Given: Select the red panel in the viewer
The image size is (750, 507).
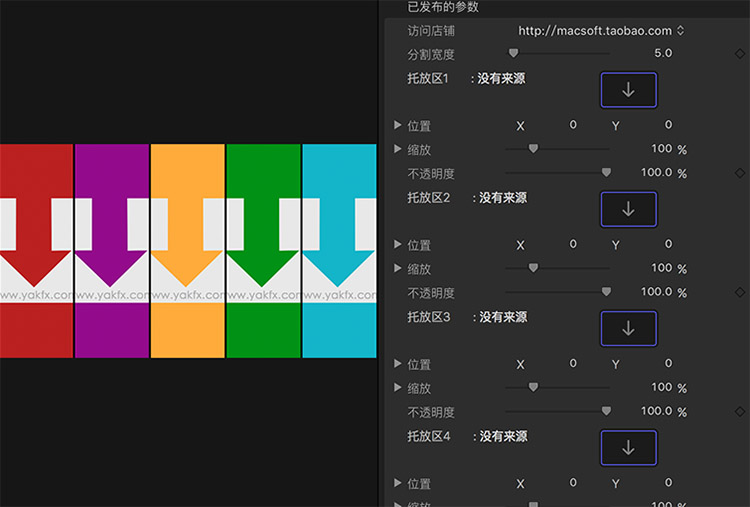Looking at the screenshot, I should (36, 251).
